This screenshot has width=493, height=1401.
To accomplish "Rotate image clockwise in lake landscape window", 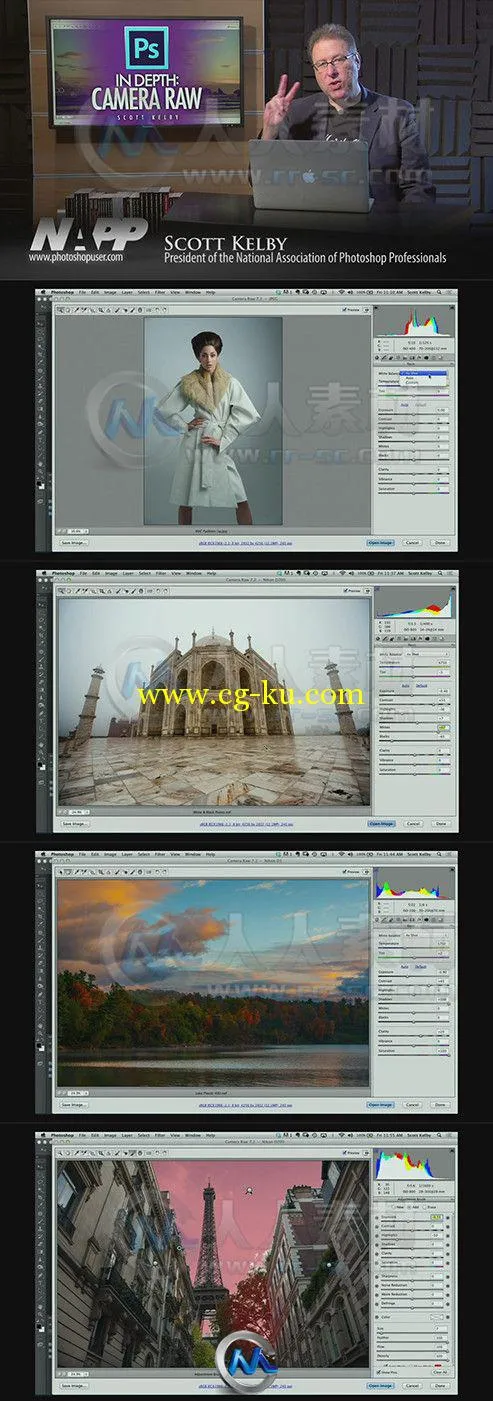I will pos(164,872).
